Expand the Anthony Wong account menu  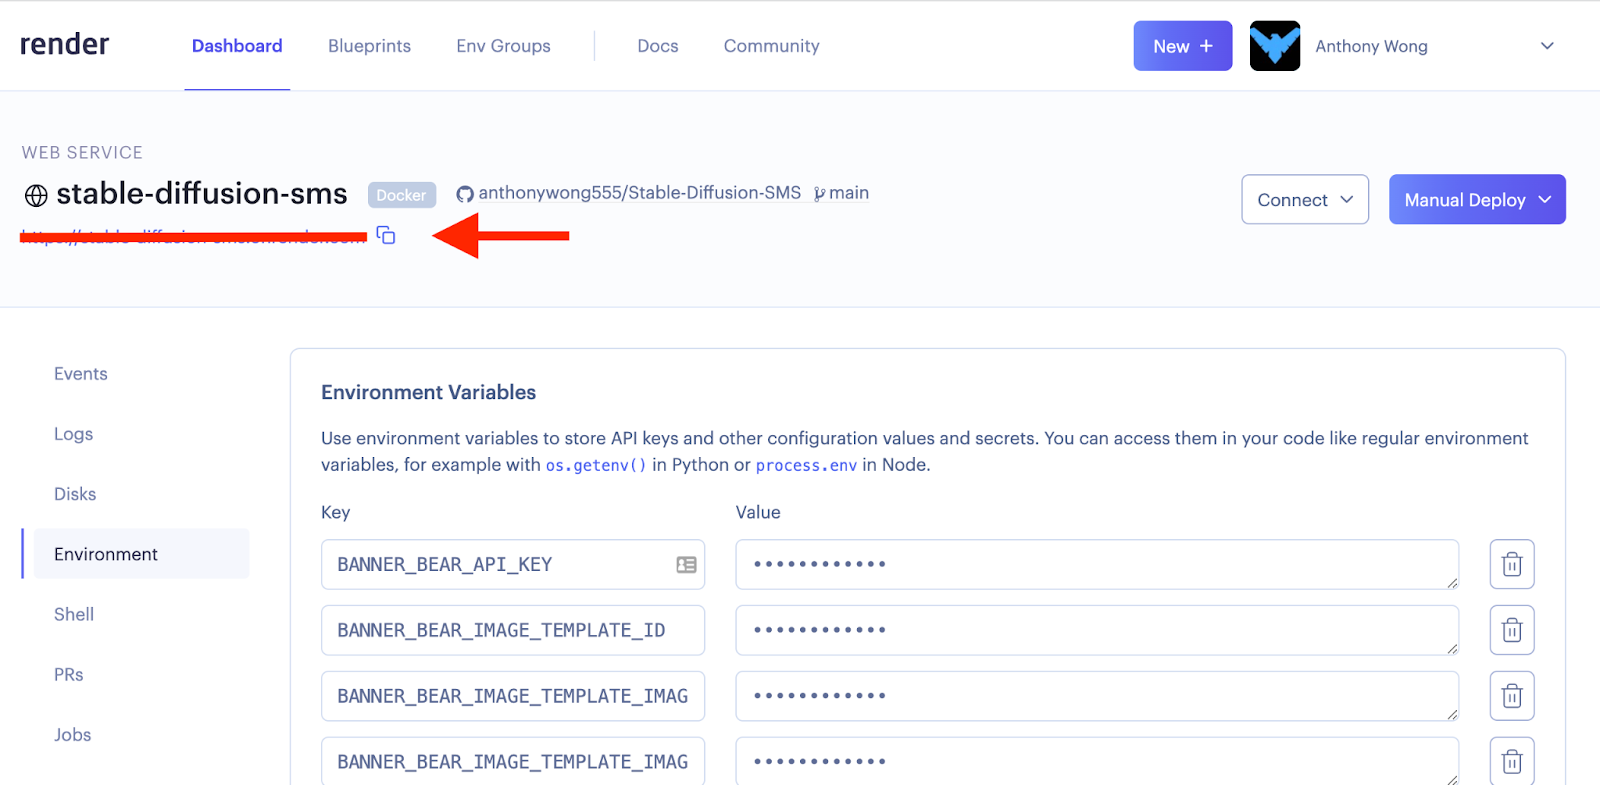click(x=1547, y=46)
